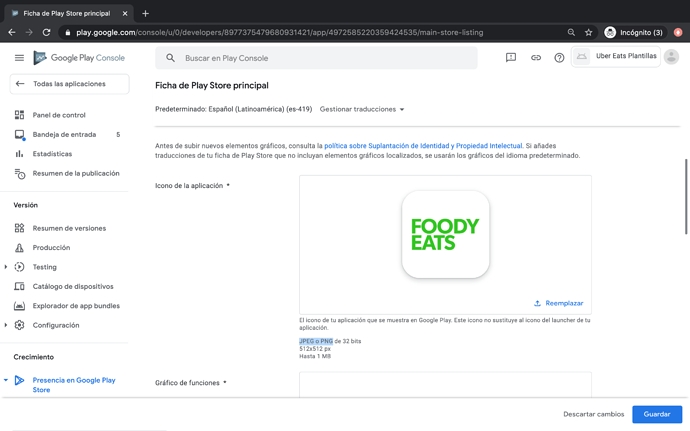The width and height of the screenshot is (690, 431).
Task: Open Bandeja de entrada
Action: tap(64, 134)
